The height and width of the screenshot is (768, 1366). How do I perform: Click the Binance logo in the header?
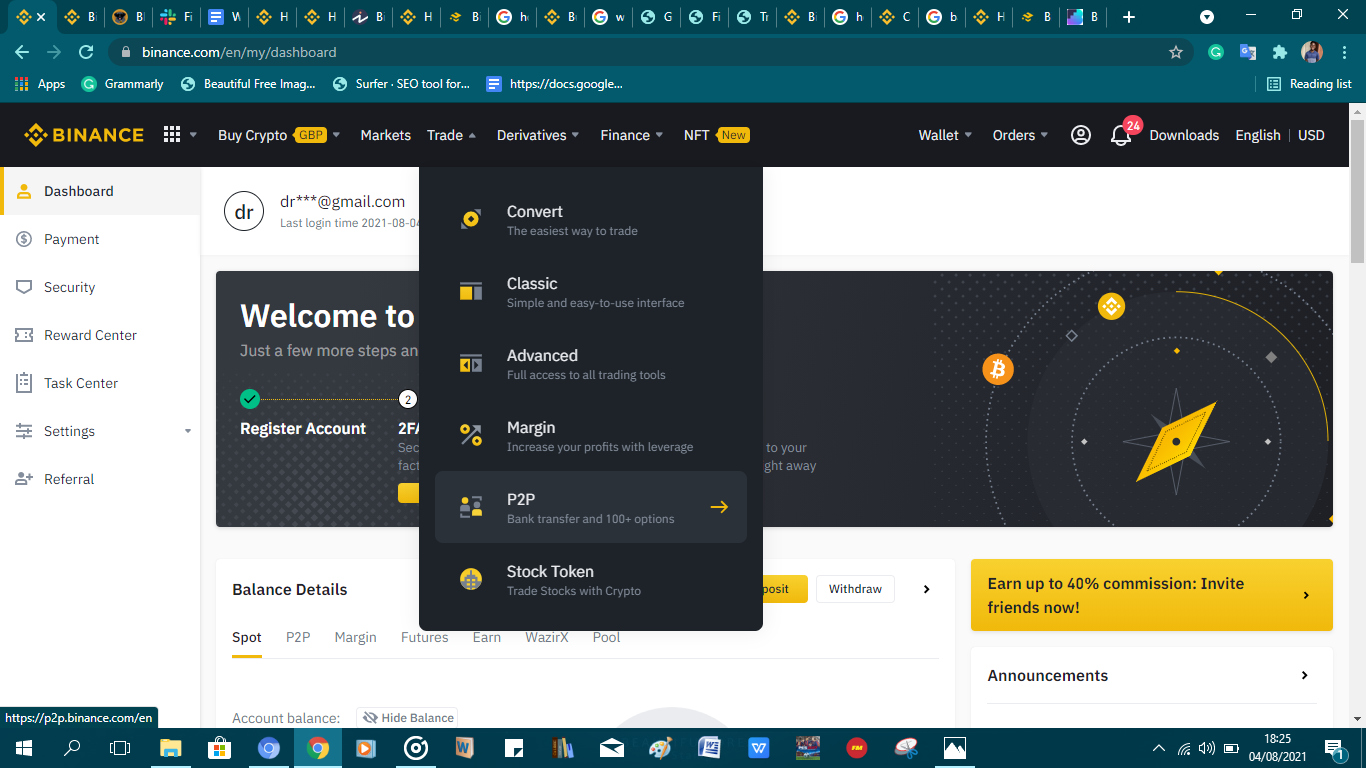84,135
